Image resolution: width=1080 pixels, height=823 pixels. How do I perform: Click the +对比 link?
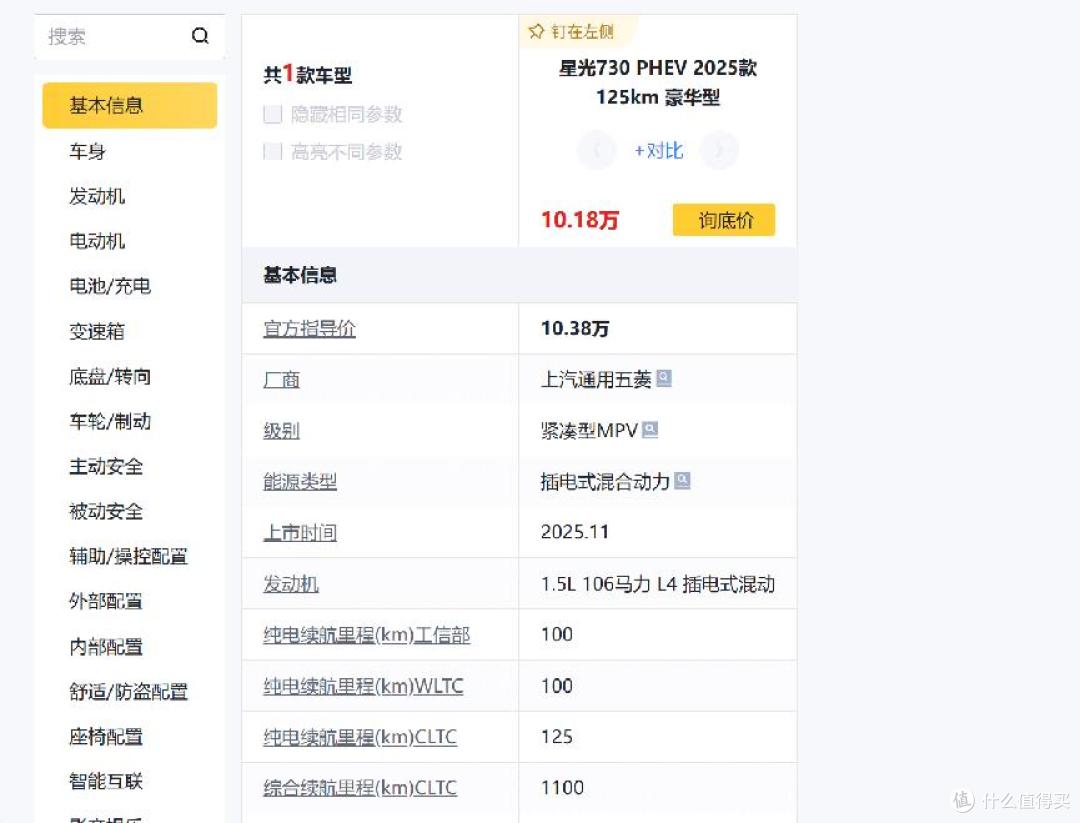coord(658,150)
